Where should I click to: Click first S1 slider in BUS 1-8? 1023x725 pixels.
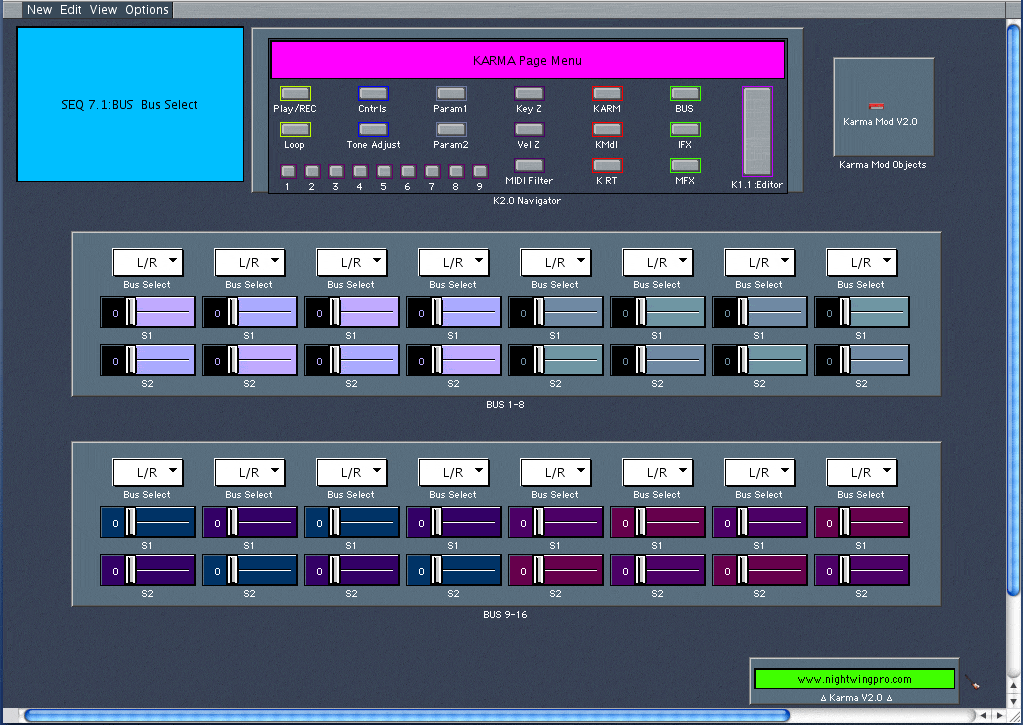pos(147,313)
